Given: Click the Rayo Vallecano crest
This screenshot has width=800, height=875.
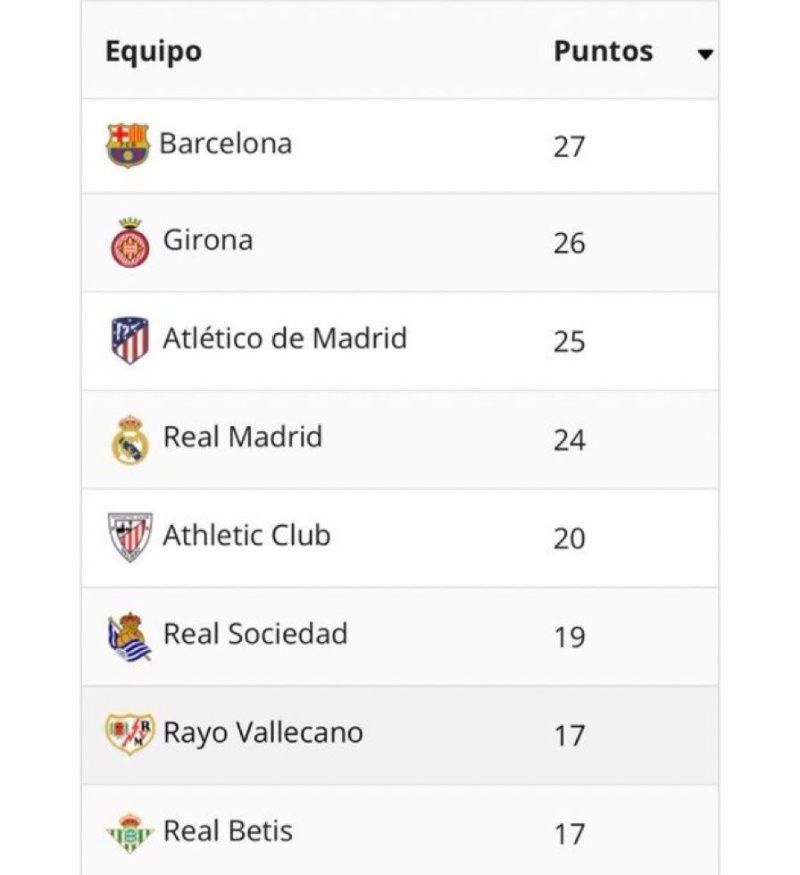Looking at the screenshot, I should [x=130, y=733].
